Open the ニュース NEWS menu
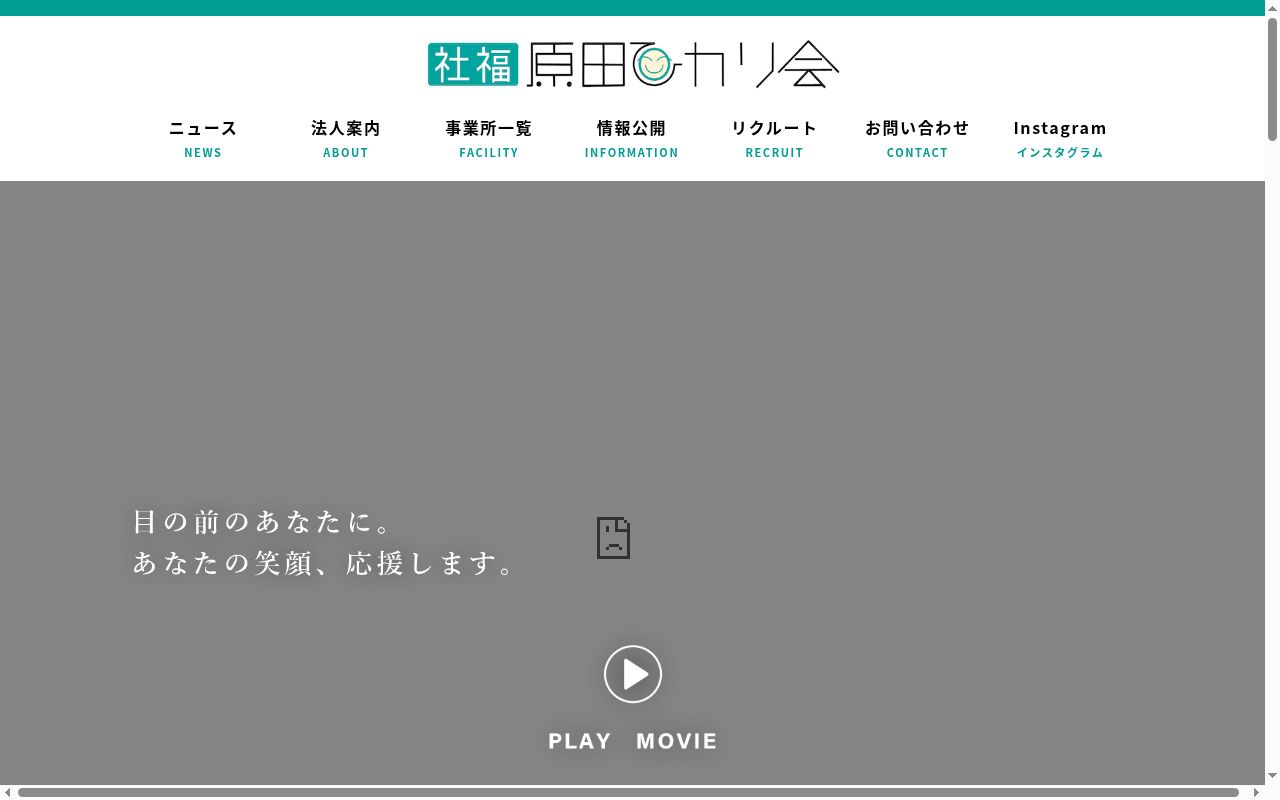 point(203,139)
